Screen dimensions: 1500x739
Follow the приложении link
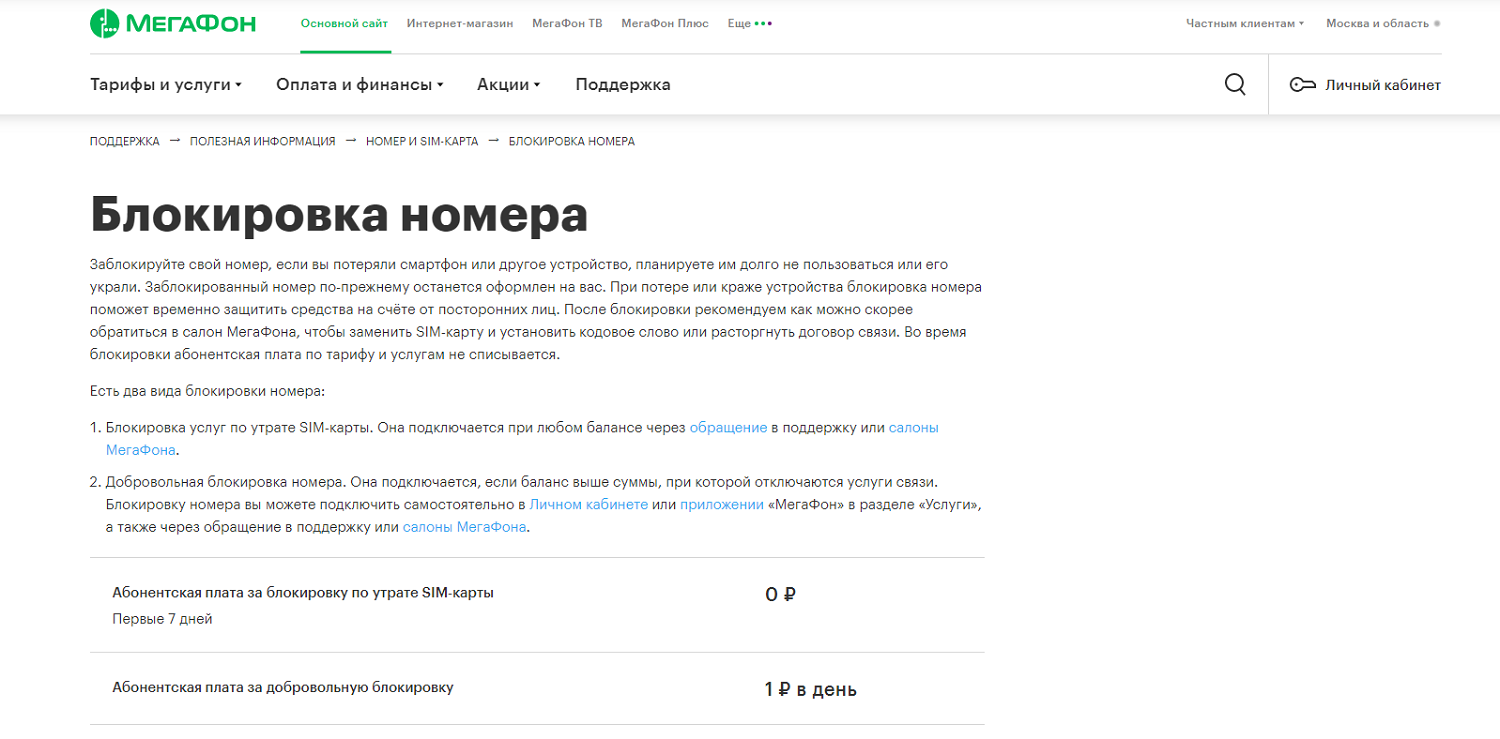722,504
